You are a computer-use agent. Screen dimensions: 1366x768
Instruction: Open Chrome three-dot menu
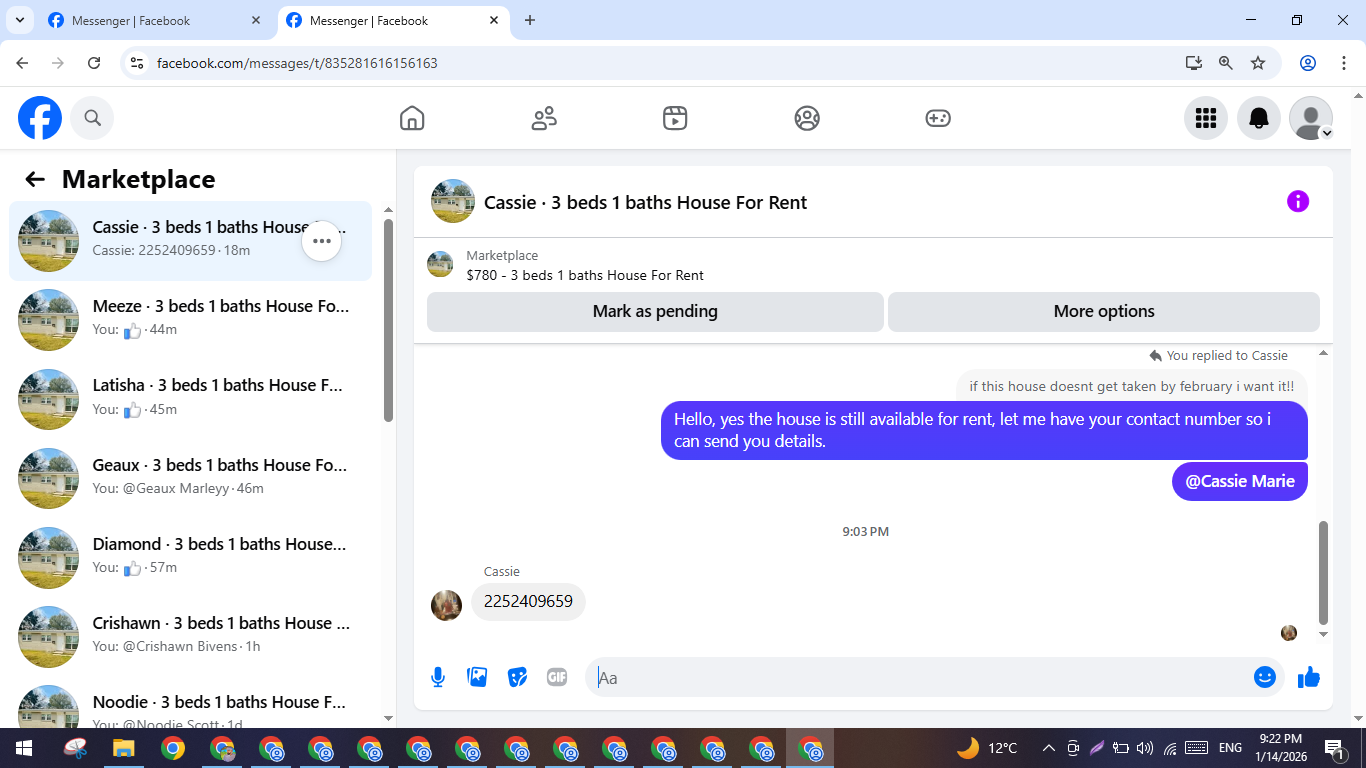[1344, 63]
